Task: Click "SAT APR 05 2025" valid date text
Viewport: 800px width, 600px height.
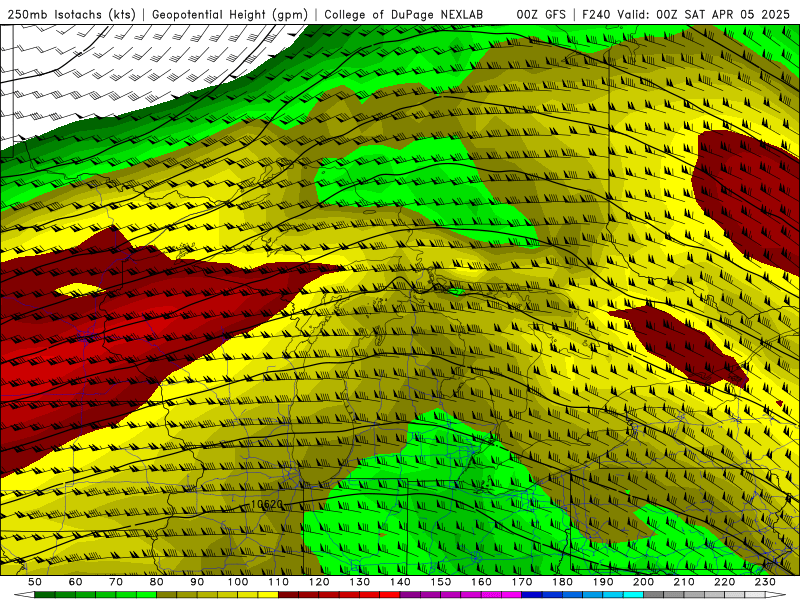Action: (x=737, y=15)
